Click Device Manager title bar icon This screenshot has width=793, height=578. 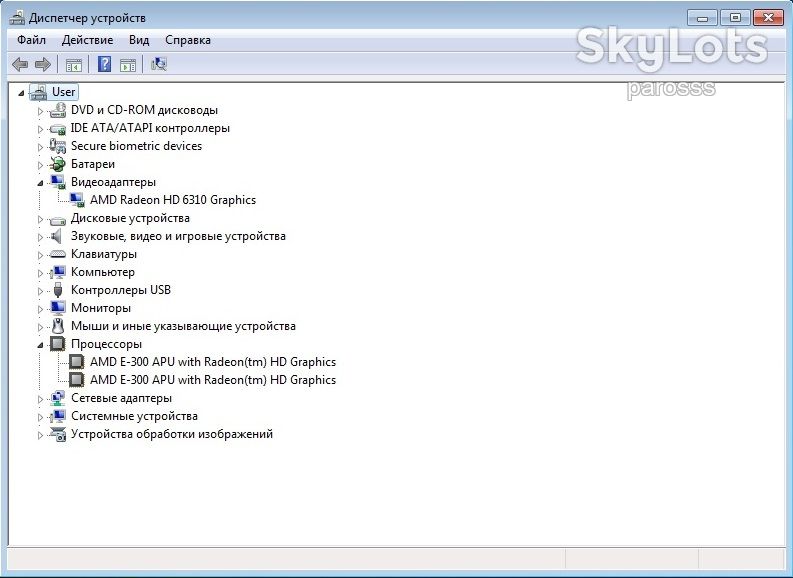(x=17, y=18)
